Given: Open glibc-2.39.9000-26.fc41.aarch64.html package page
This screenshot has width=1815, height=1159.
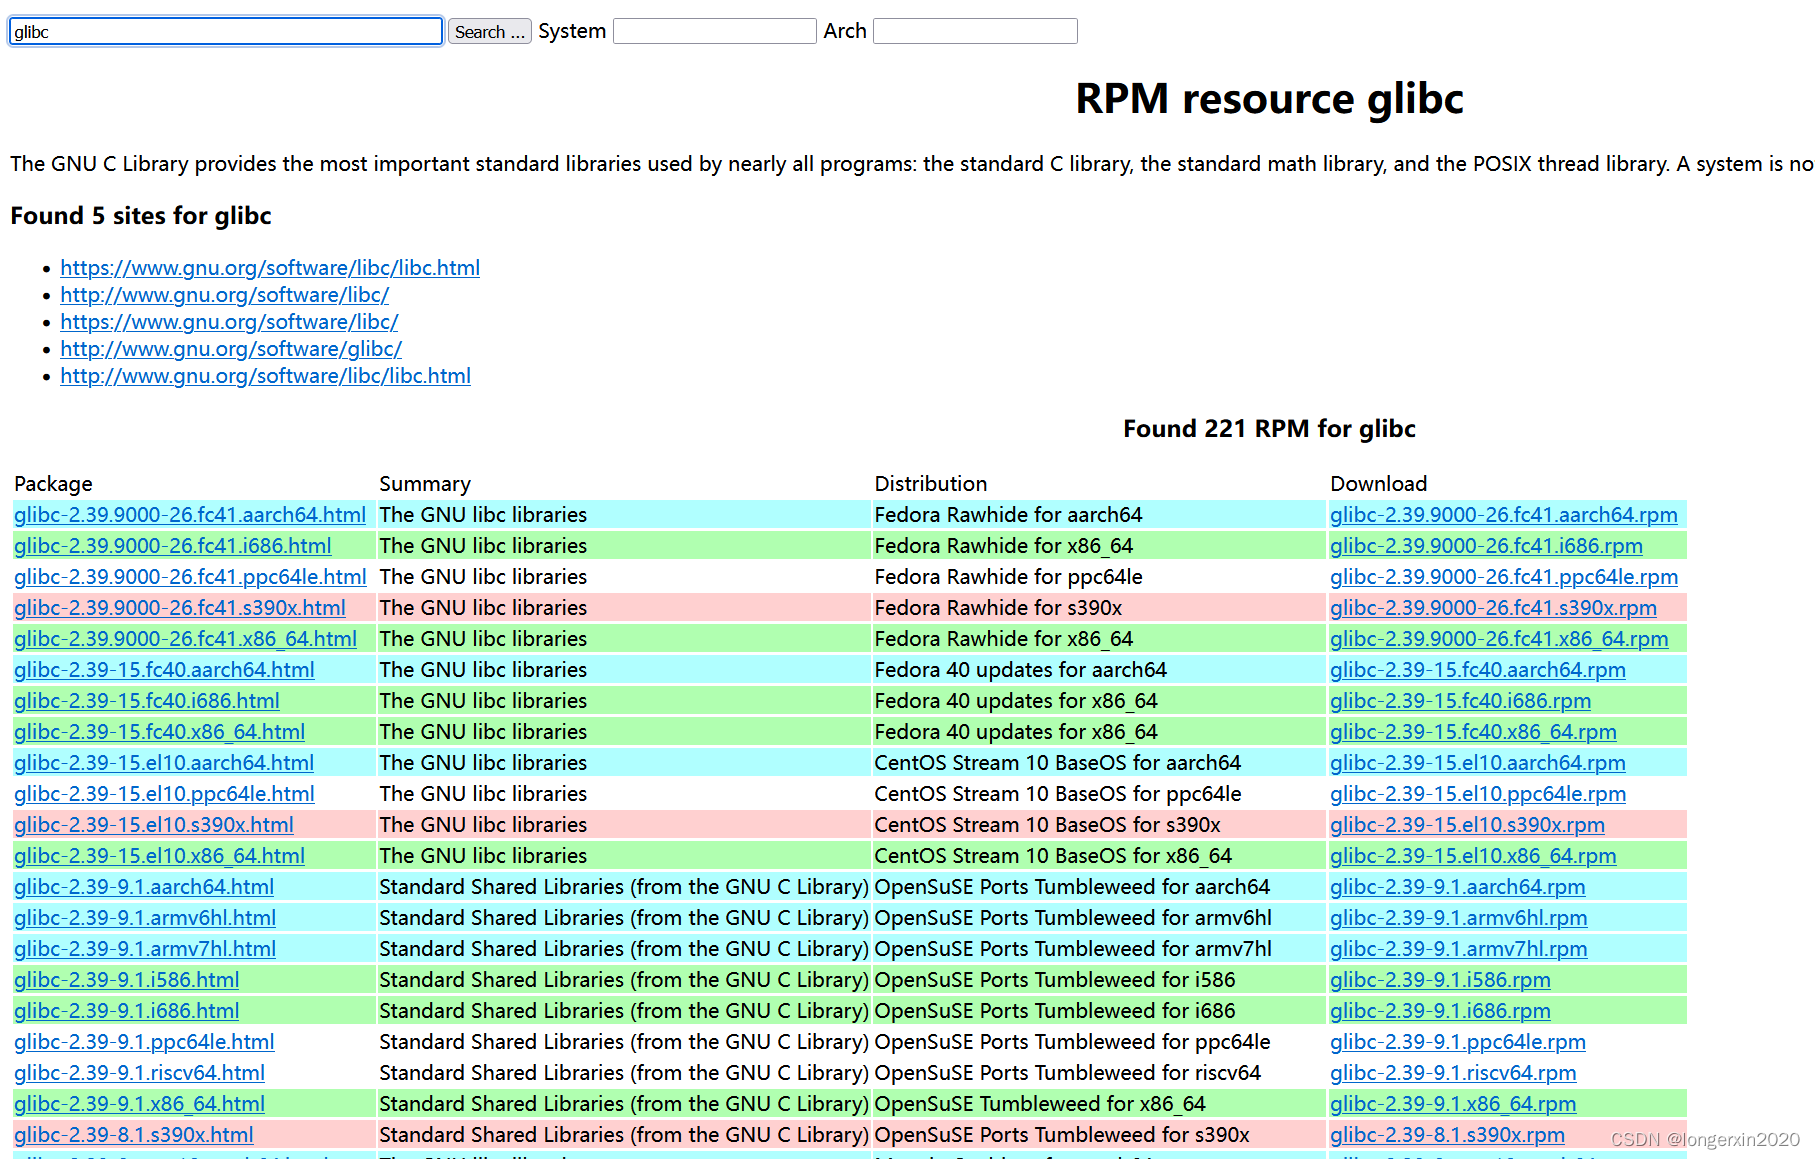Looking at the screenshot, I should [189, 514].
